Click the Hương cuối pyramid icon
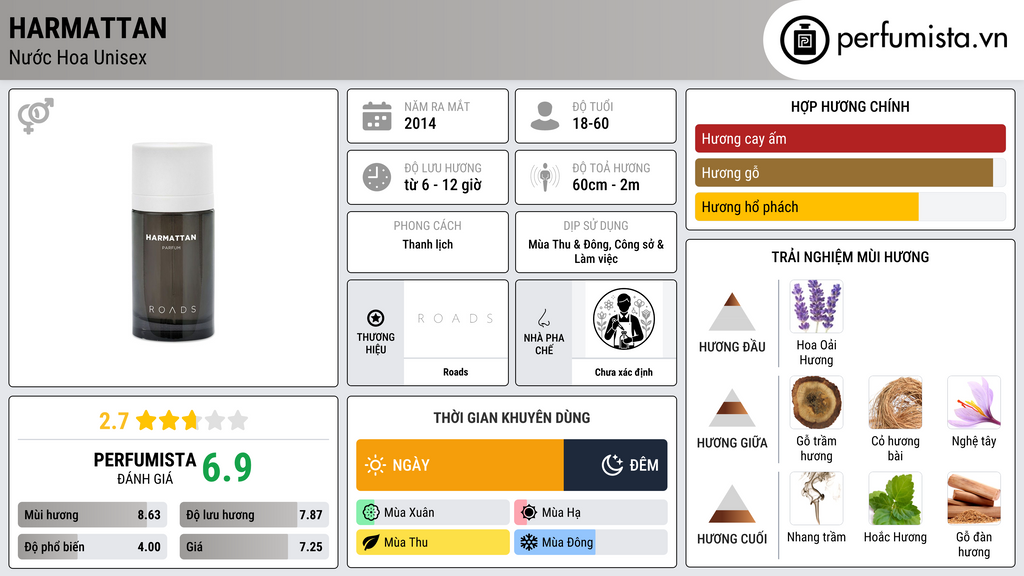 pyautogui.click(x=732, y=504)
